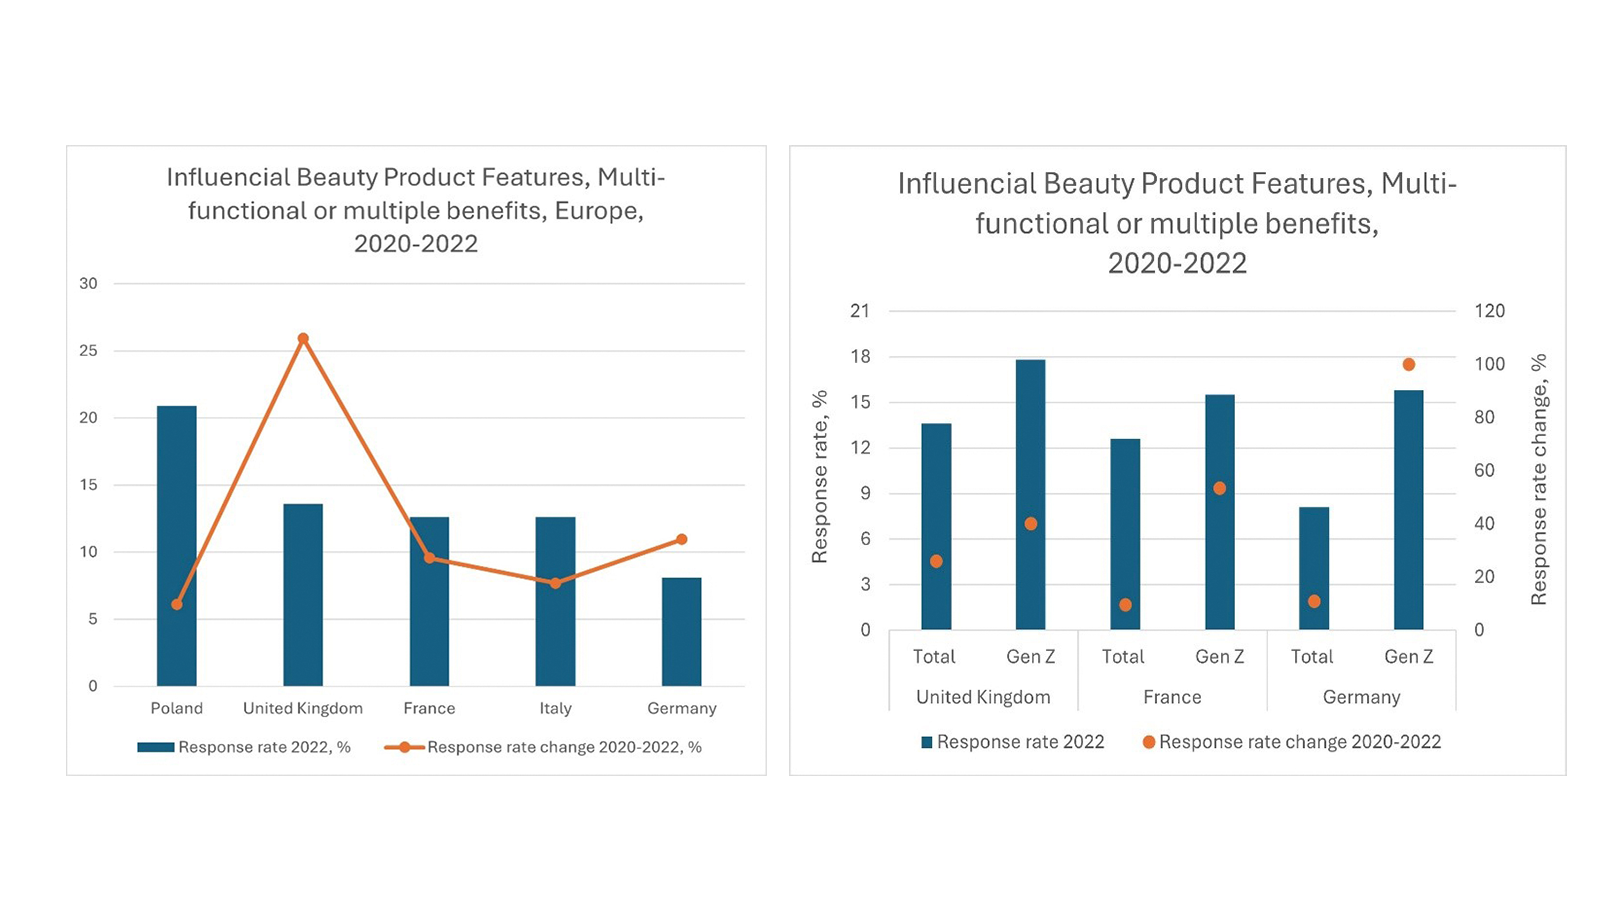Click the France Total bar in right chart
The width and height of the screenshot is (1600, 900).
pyautogui.click(x=1125, y=534)
